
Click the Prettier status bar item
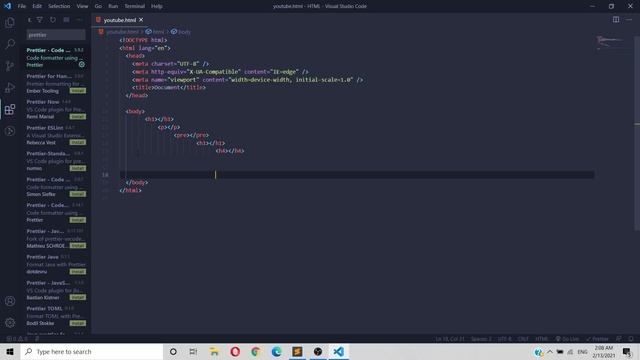[597, 339]
